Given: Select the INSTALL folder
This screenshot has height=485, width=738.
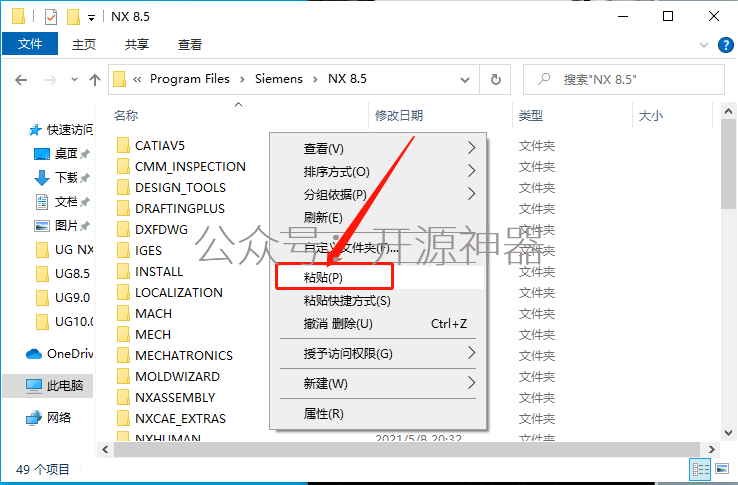Looking at the screenshot, I should point(159,271).
